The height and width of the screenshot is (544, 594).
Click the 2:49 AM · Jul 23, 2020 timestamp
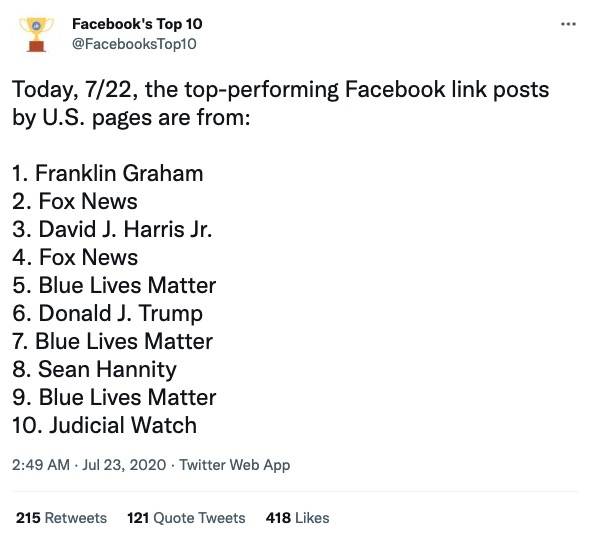89,465
